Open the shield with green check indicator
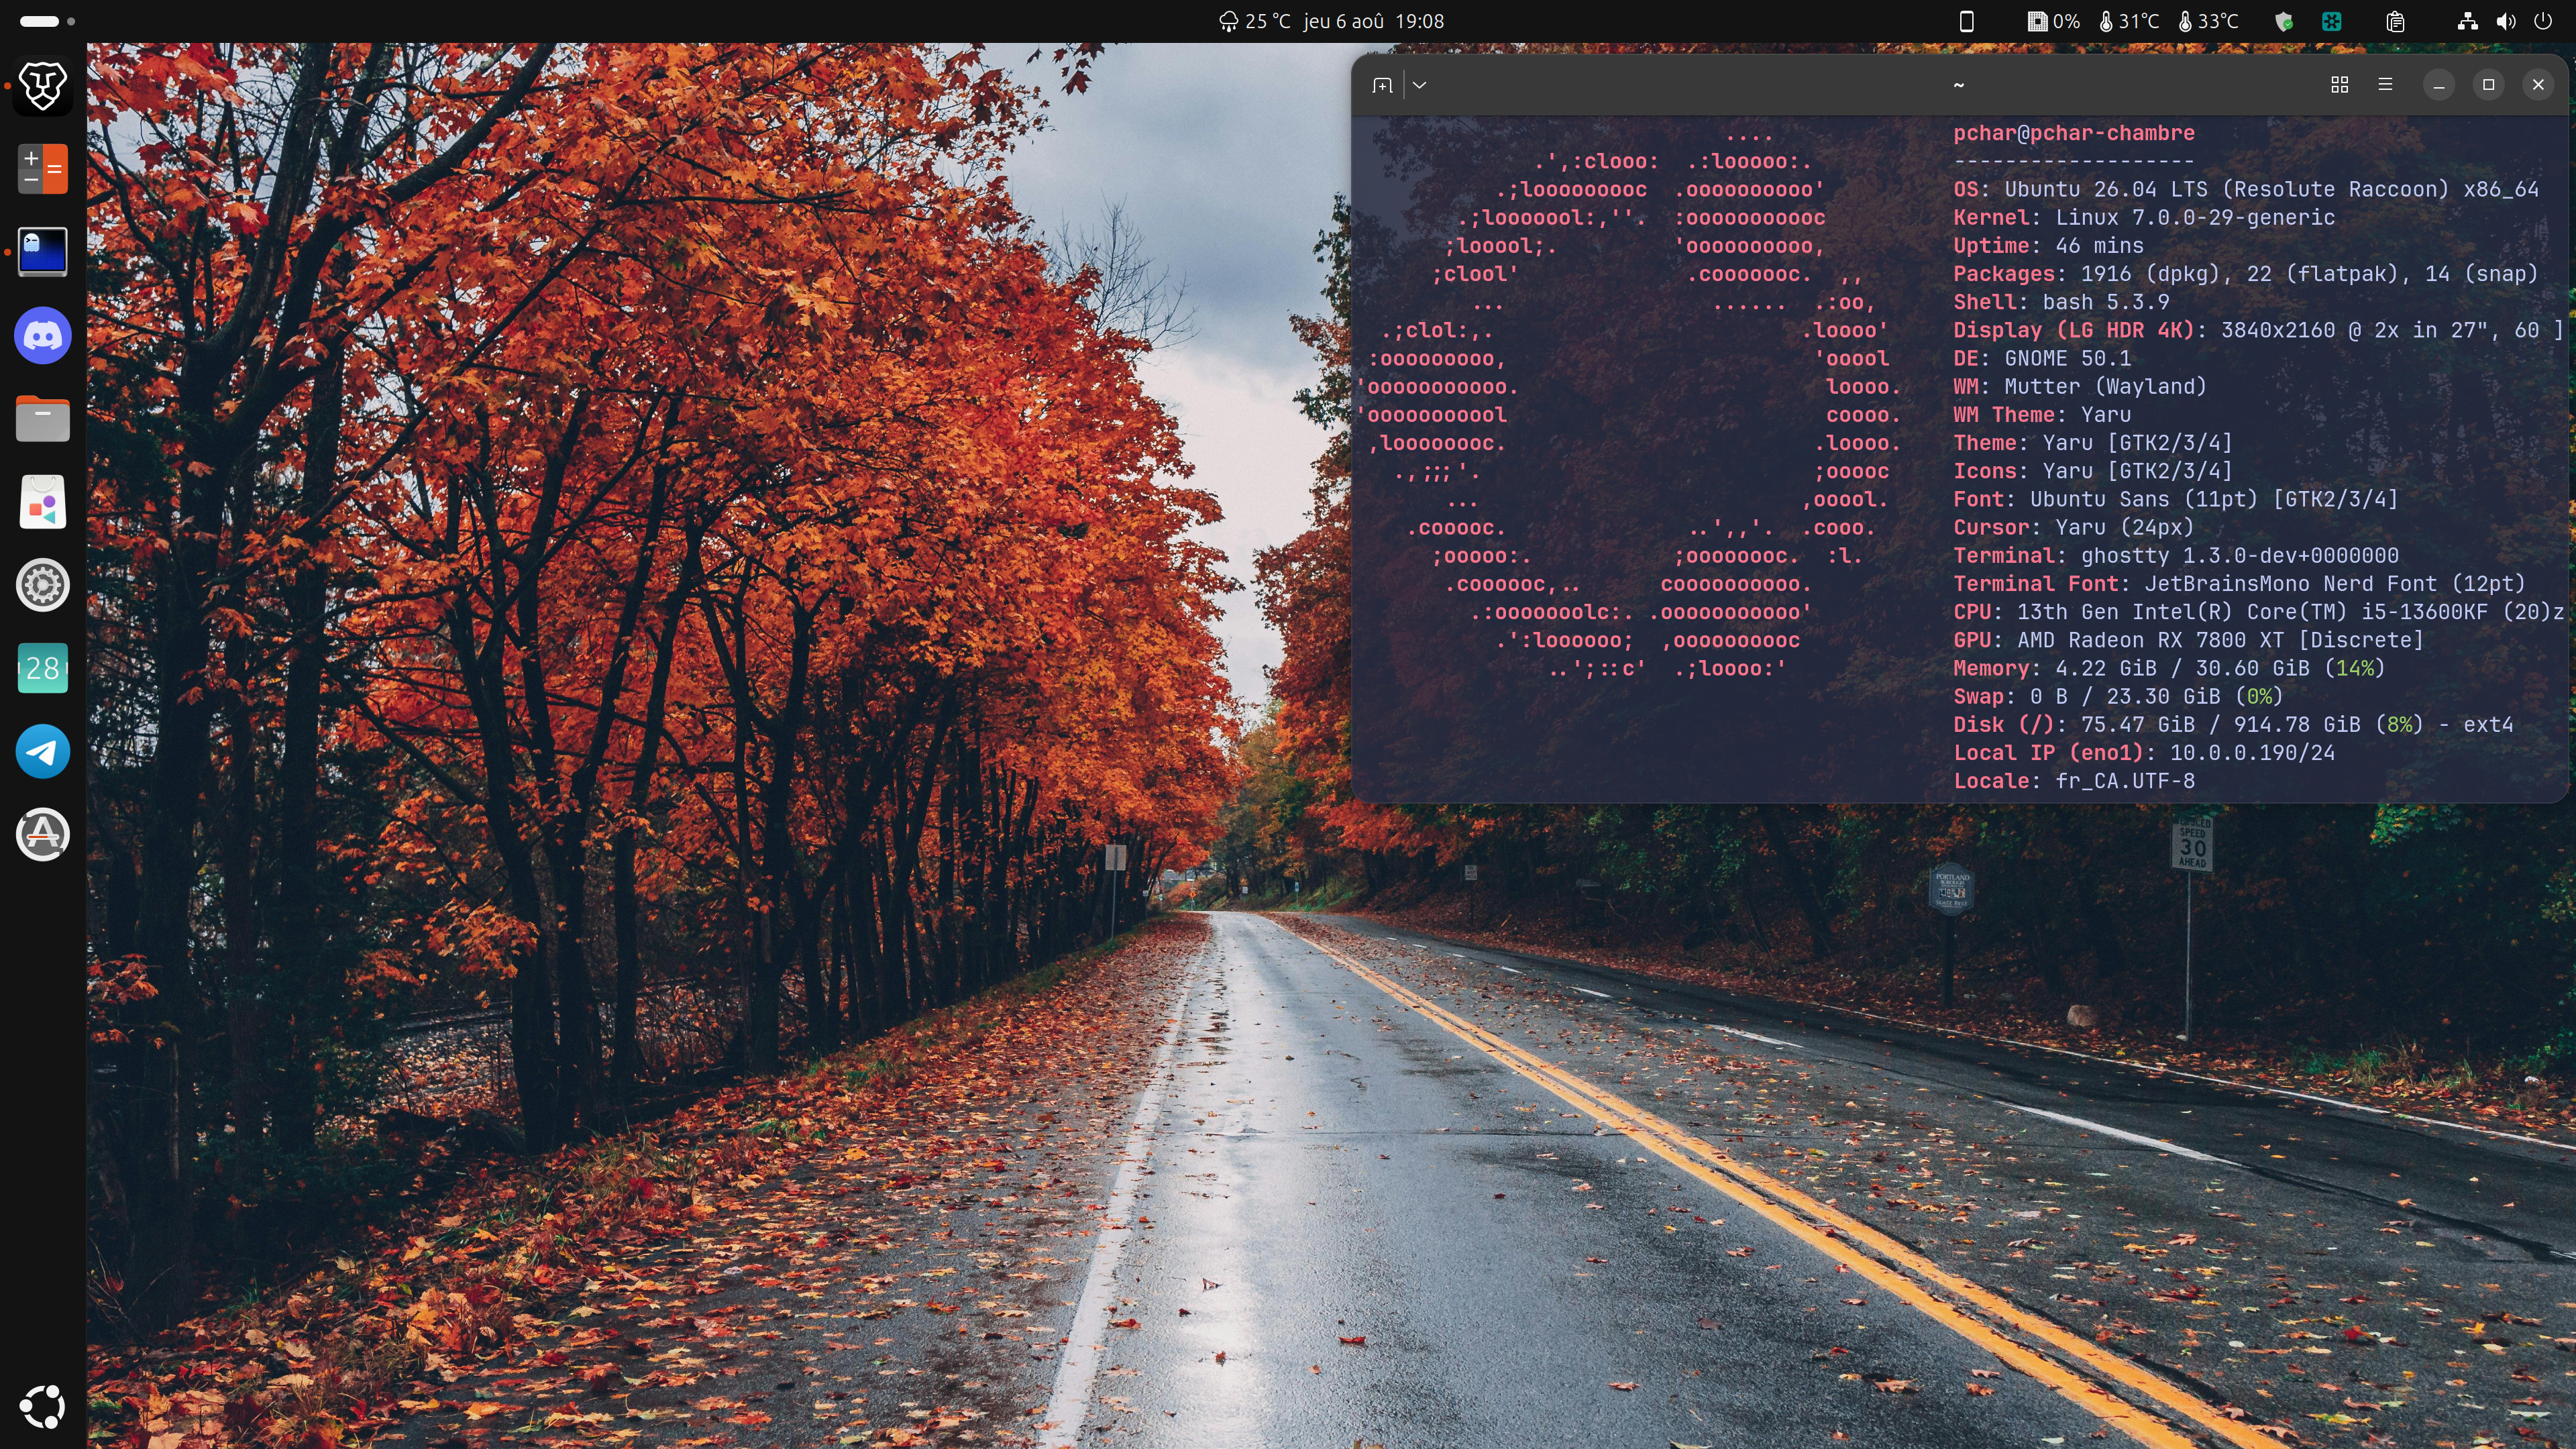The height and width of the screenshot is (1449, 2576). pos(2284,21)
